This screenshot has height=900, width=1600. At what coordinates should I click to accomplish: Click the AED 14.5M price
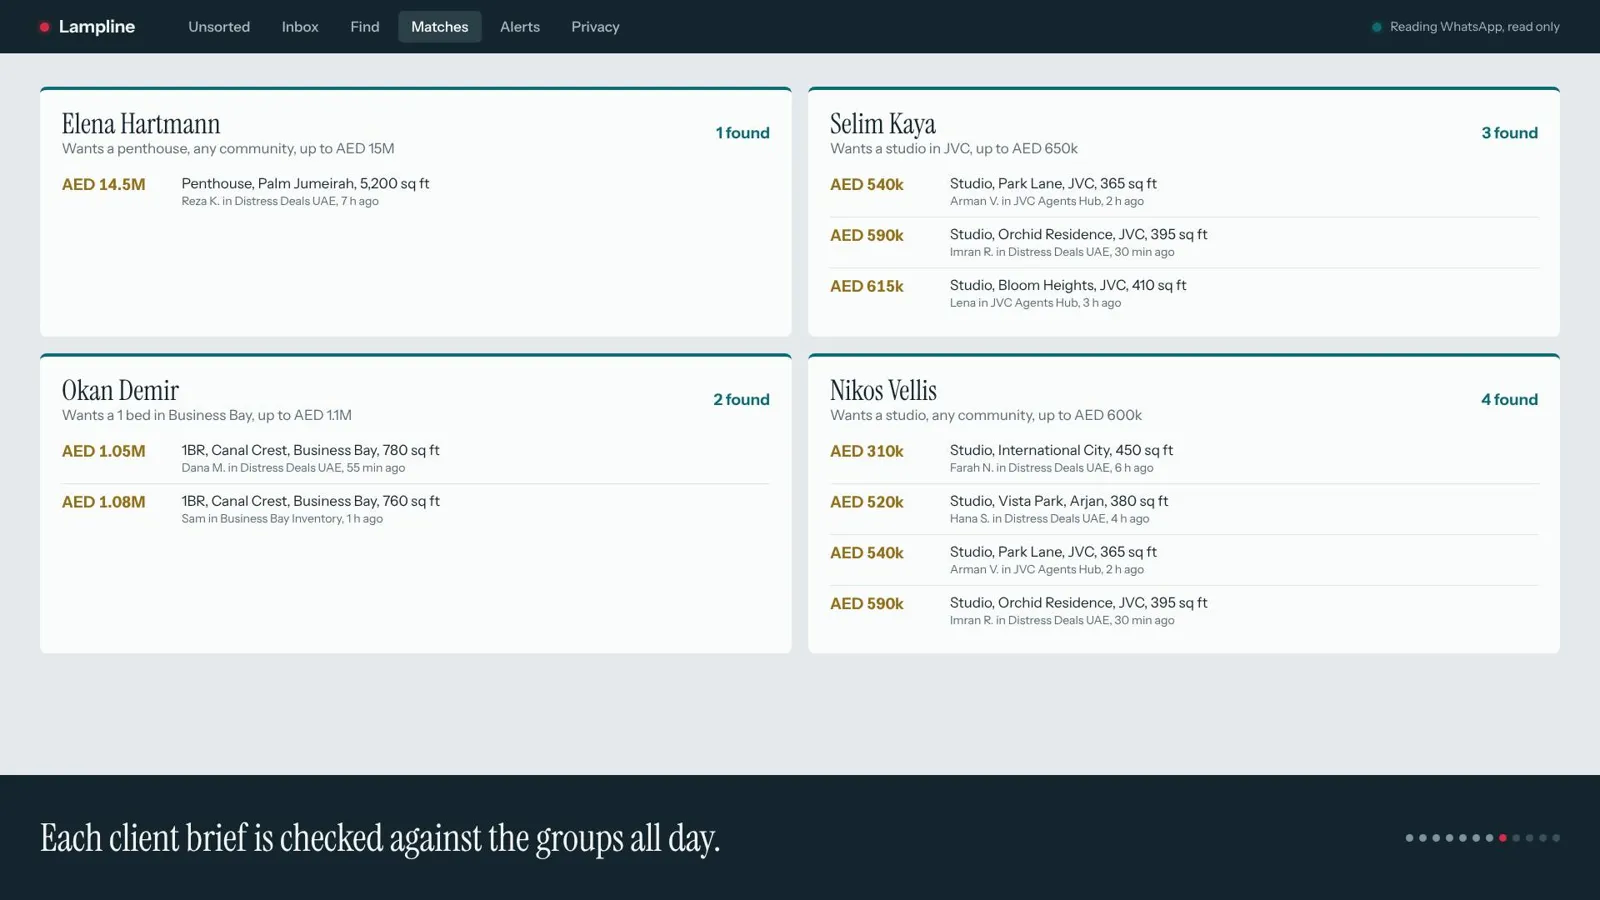(x=103, y=185)
